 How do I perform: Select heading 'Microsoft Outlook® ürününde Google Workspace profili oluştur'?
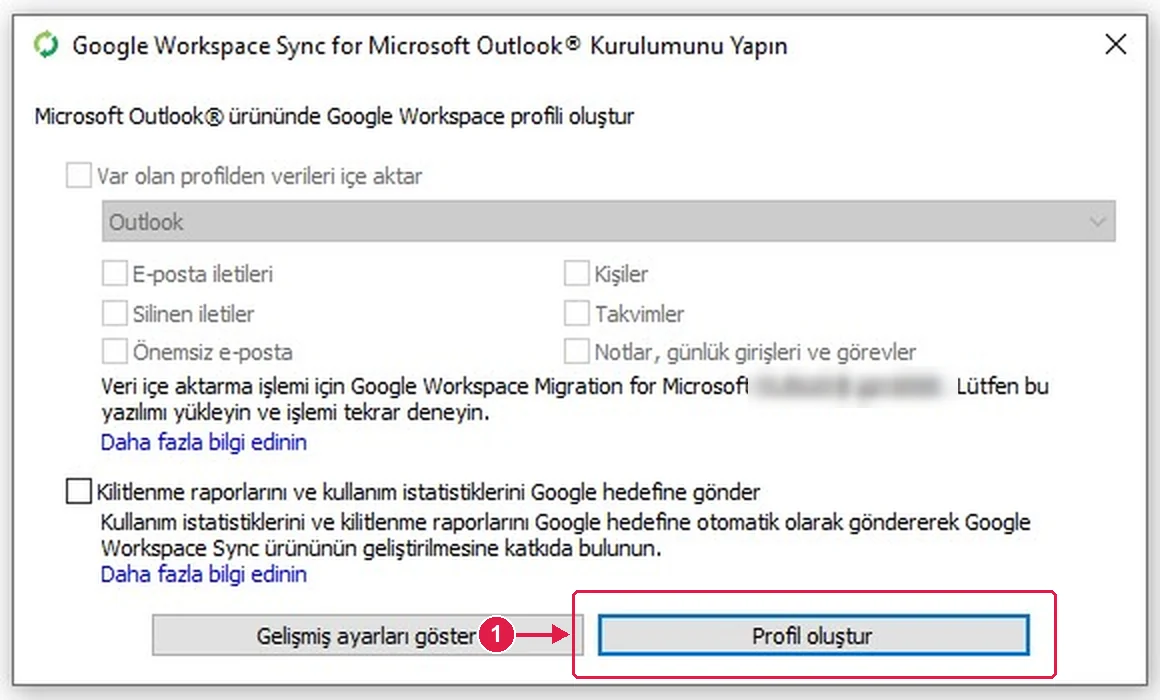334,117
